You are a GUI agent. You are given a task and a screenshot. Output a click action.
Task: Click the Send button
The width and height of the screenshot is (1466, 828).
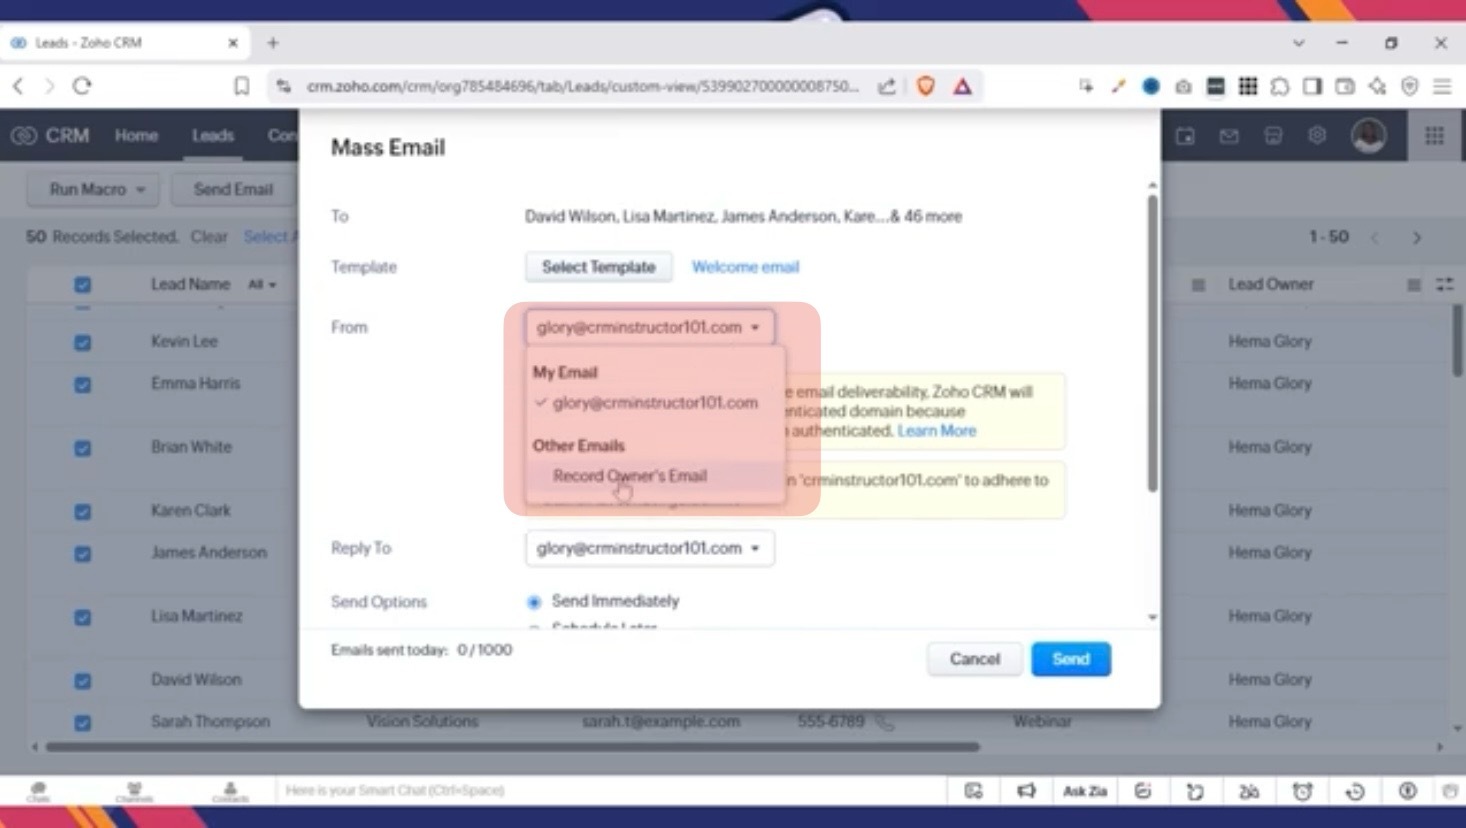pos(1070,659)
